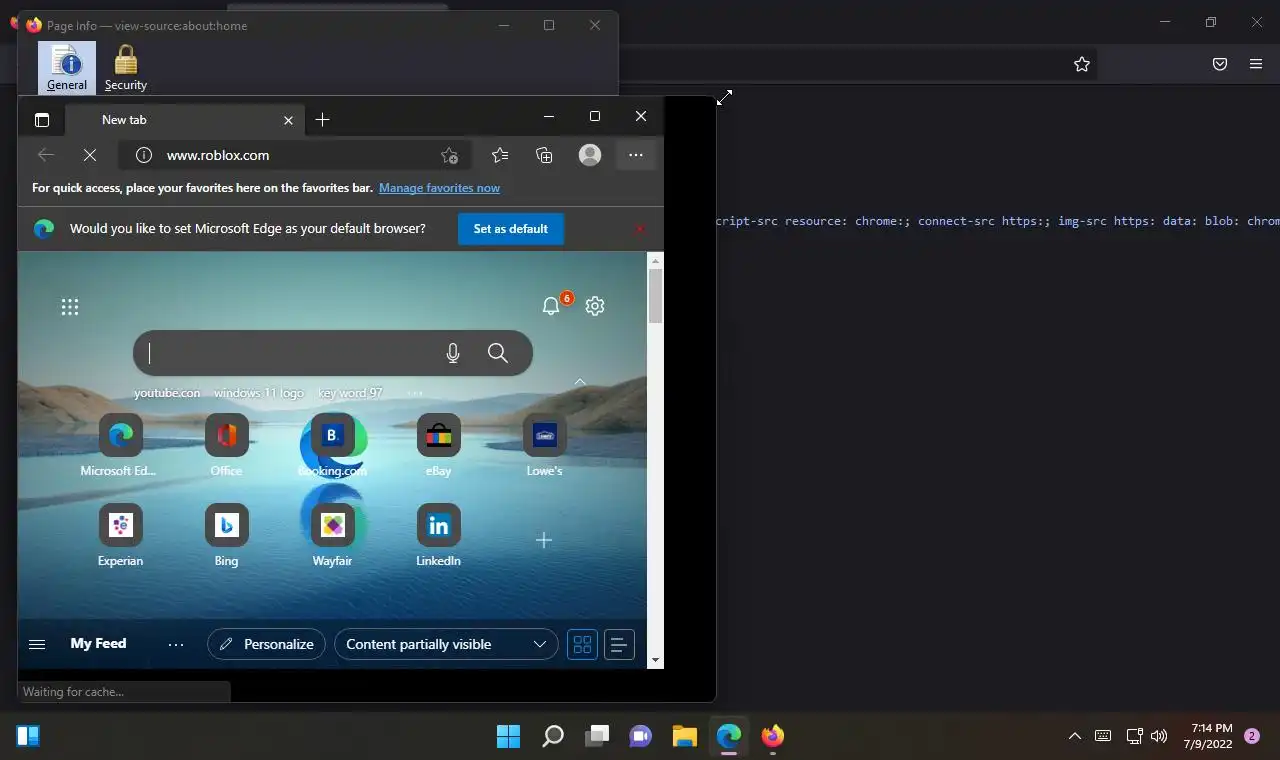Collapse the quick links with the chevron
The image size is (1280, 760).
pyautogui.click(x=580, y=382)
